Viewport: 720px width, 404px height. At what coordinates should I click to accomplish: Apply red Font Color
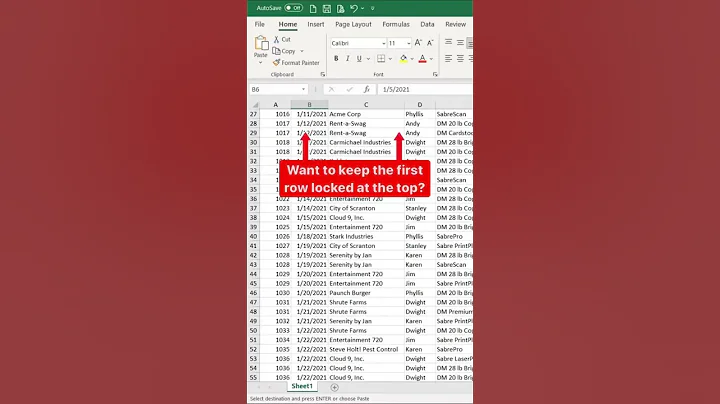422,58
